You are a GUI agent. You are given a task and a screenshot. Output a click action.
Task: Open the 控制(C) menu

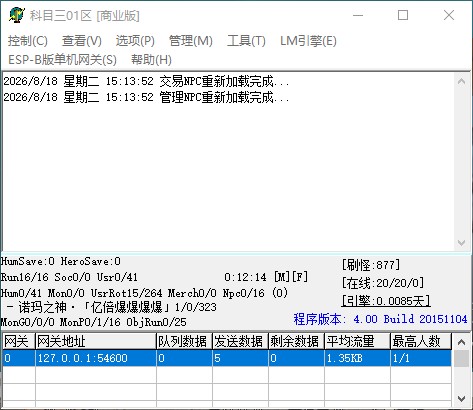tap(28, 41)
